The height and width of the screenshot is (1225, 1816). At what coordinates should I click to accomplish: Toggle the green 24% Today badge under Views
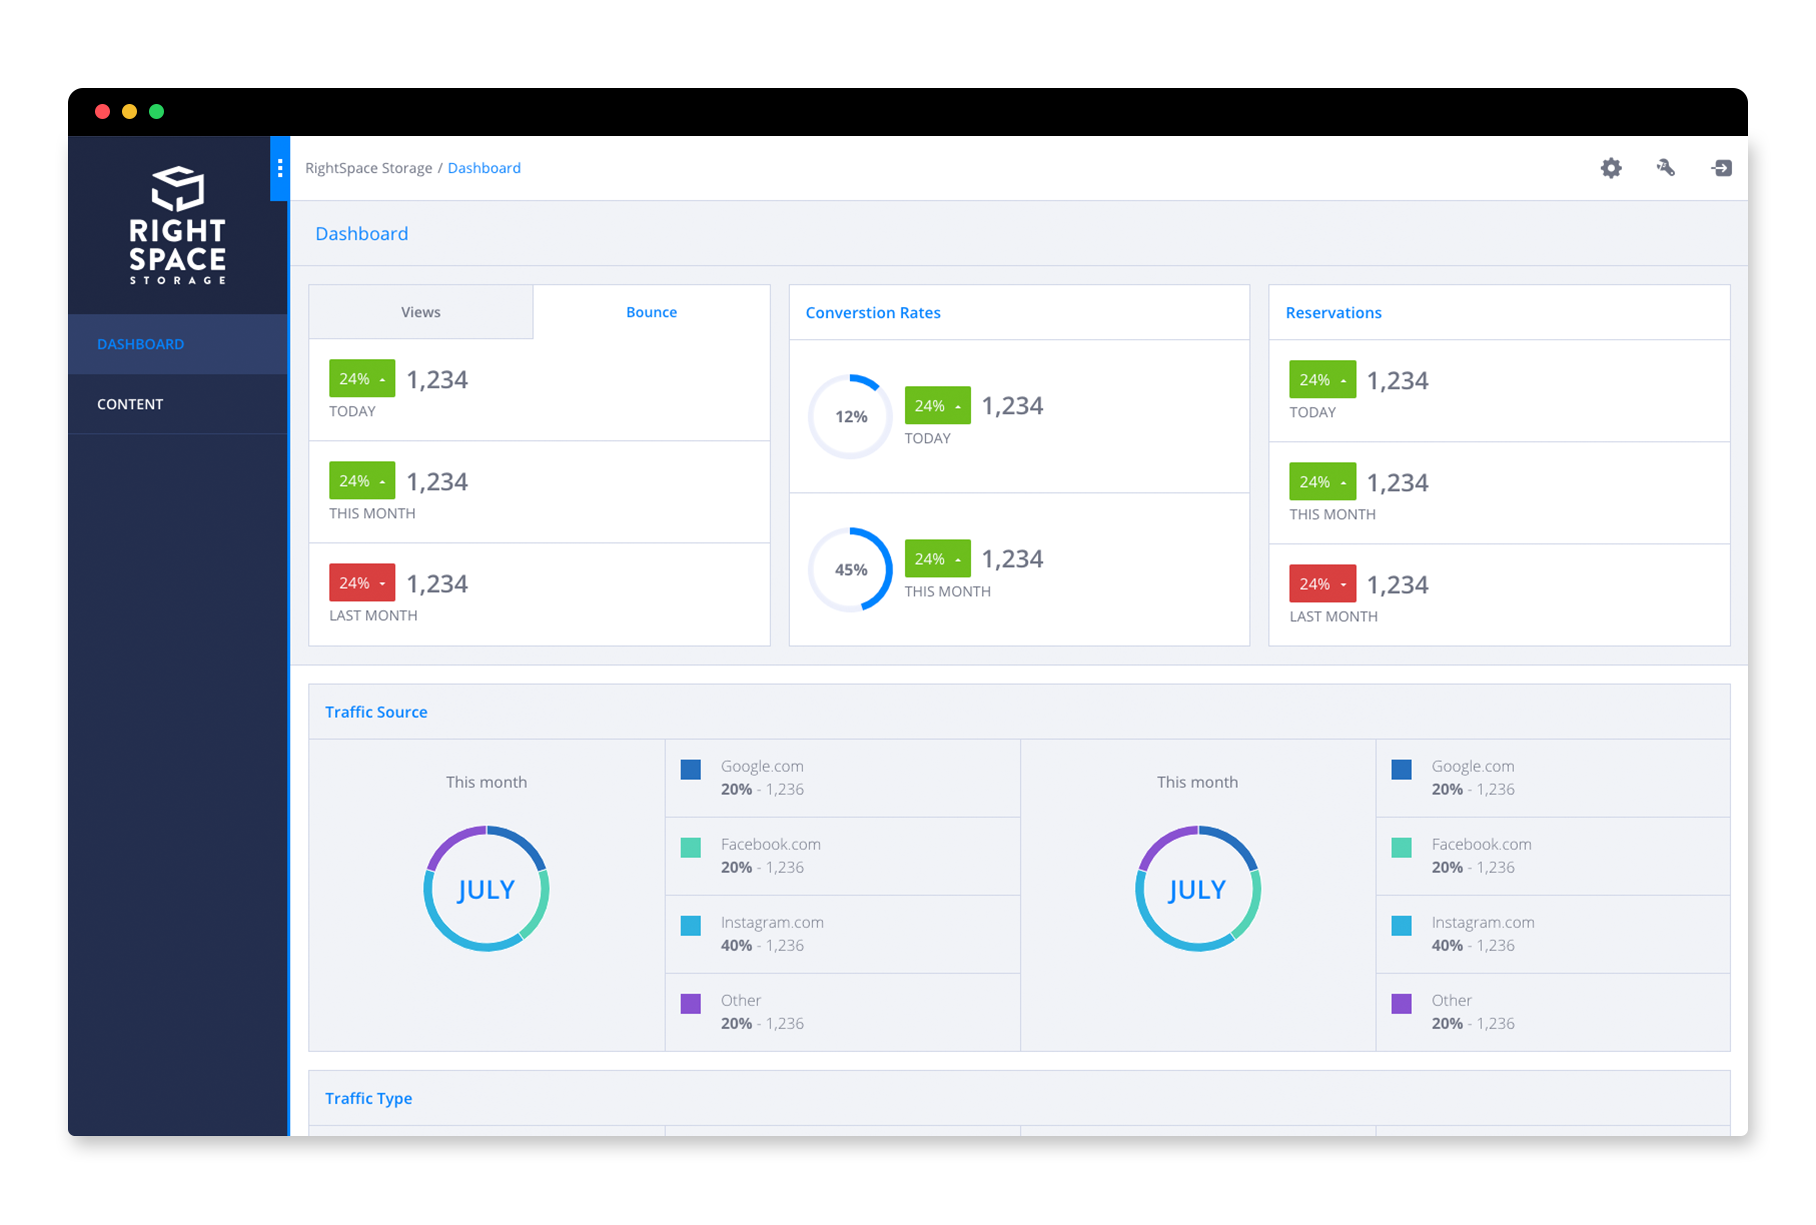click(361, 378)
